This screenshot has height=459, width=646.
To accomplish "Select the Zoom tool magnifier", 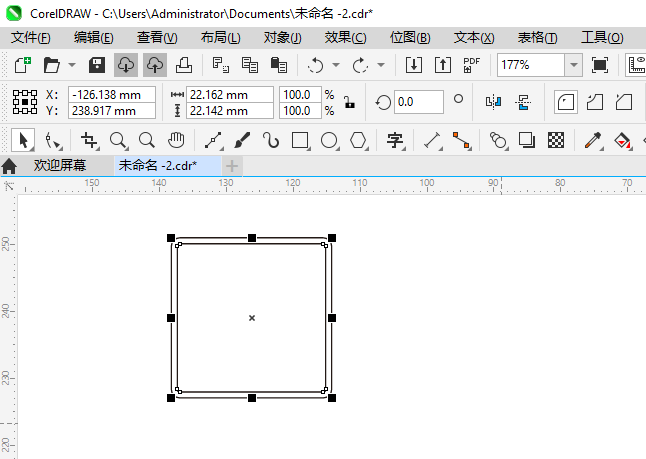I will pyautogui.click(x=119, y=141).
